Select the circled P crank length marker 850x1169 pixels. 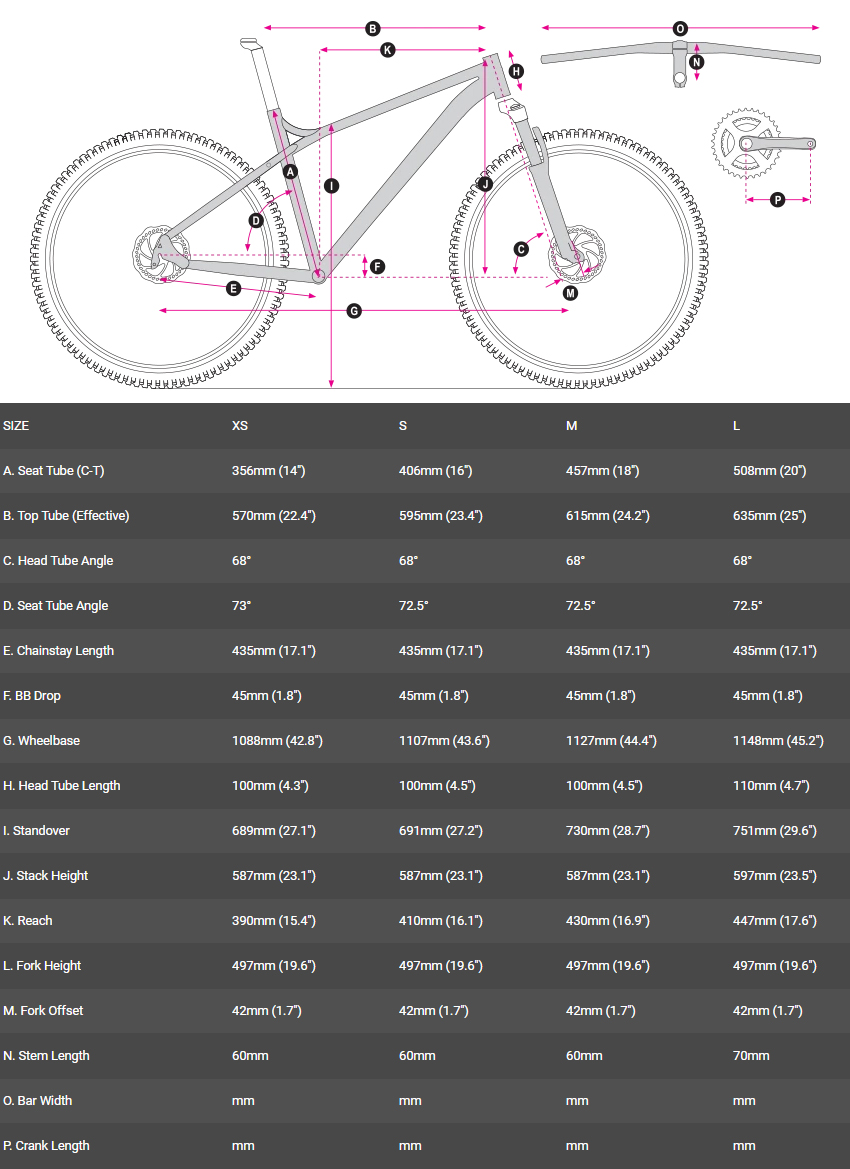pyautogui.click(x=778, y=200)
